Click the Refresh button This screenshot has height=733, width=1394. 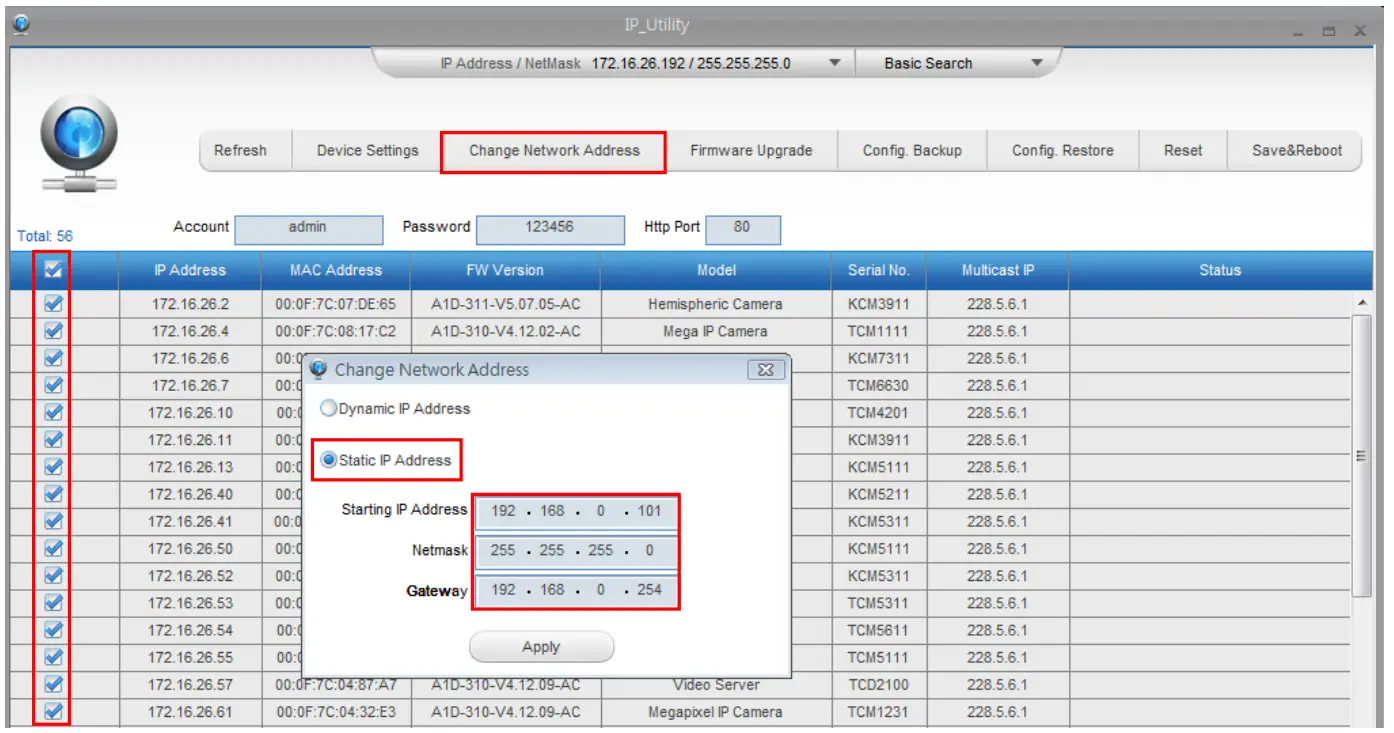click(x=242, y=150)
